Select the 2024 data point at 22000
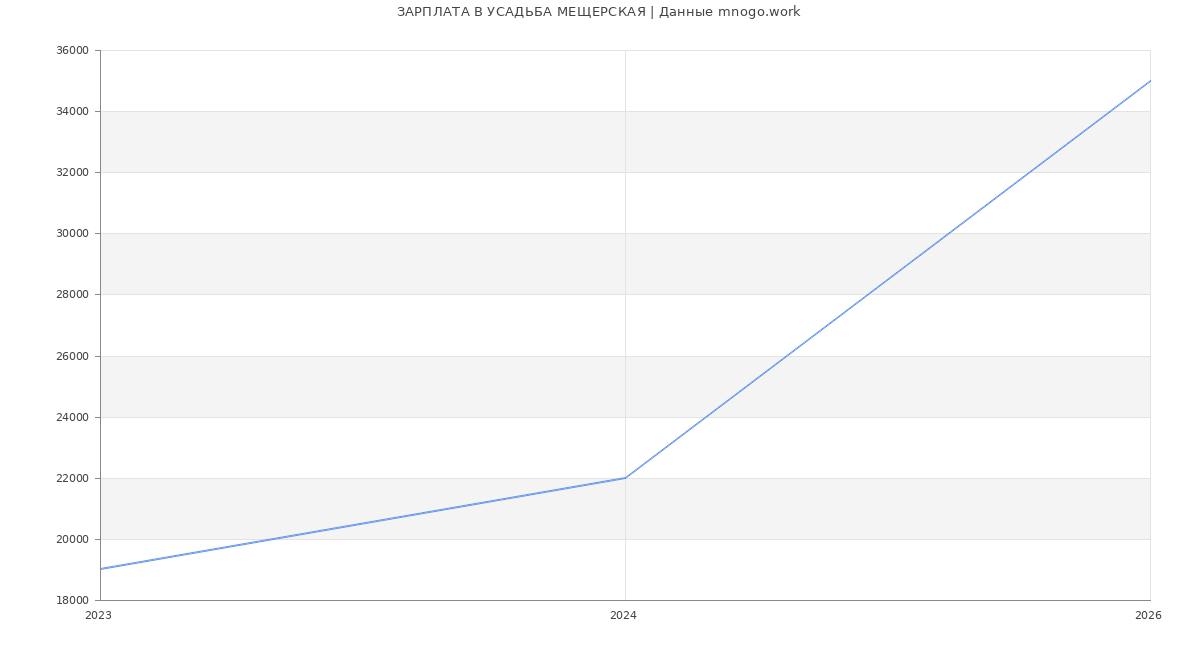Screen dimensions: 1200x650 coord(625,478)
